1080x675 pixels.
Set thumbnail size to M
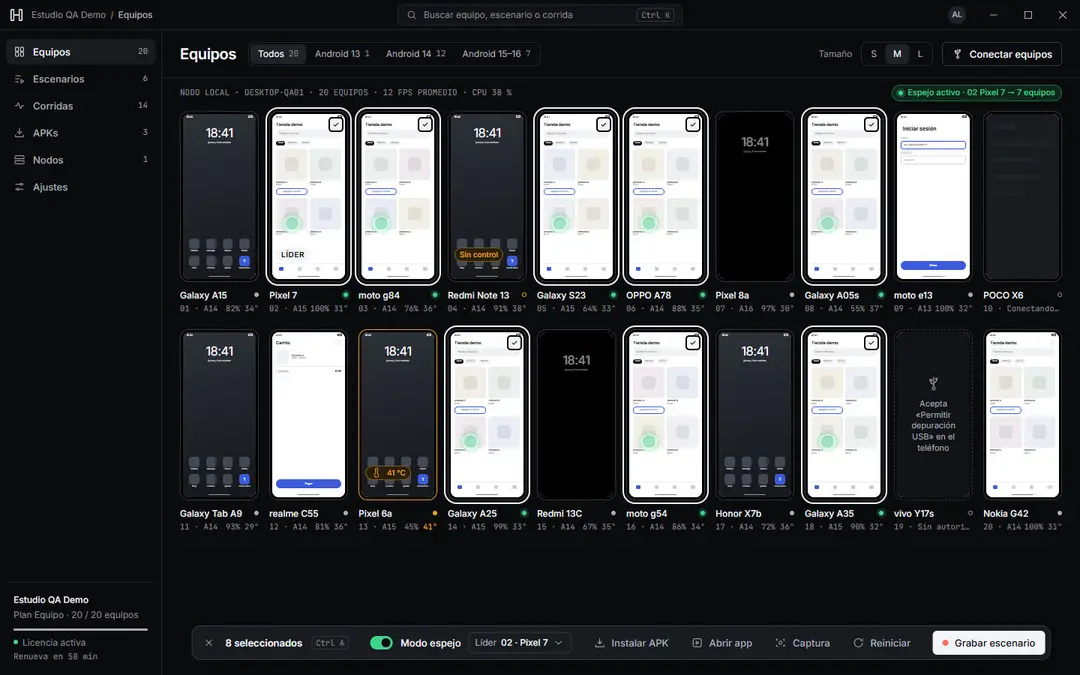tap(897, 54)
